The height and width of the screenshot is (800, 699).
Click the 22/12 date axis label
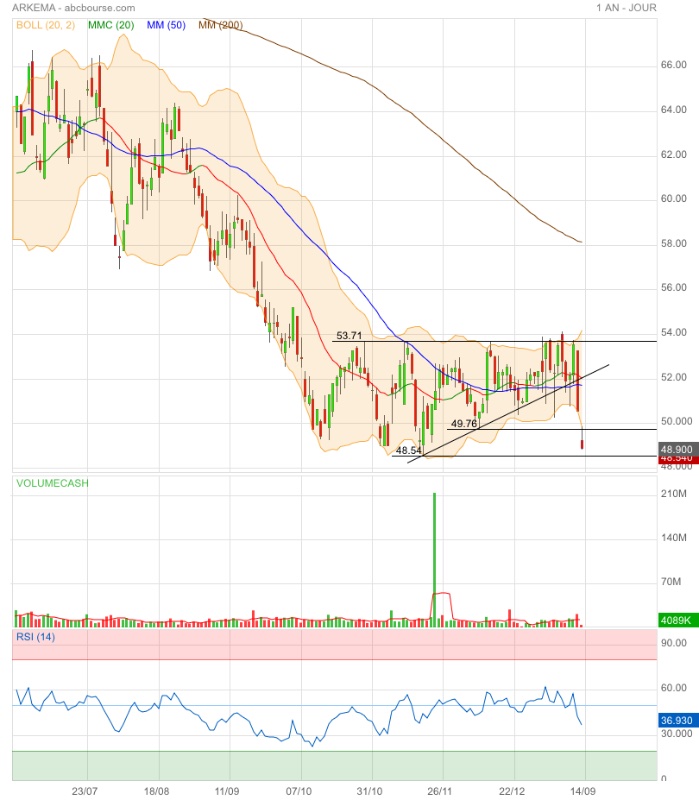[x=512, y=791]
